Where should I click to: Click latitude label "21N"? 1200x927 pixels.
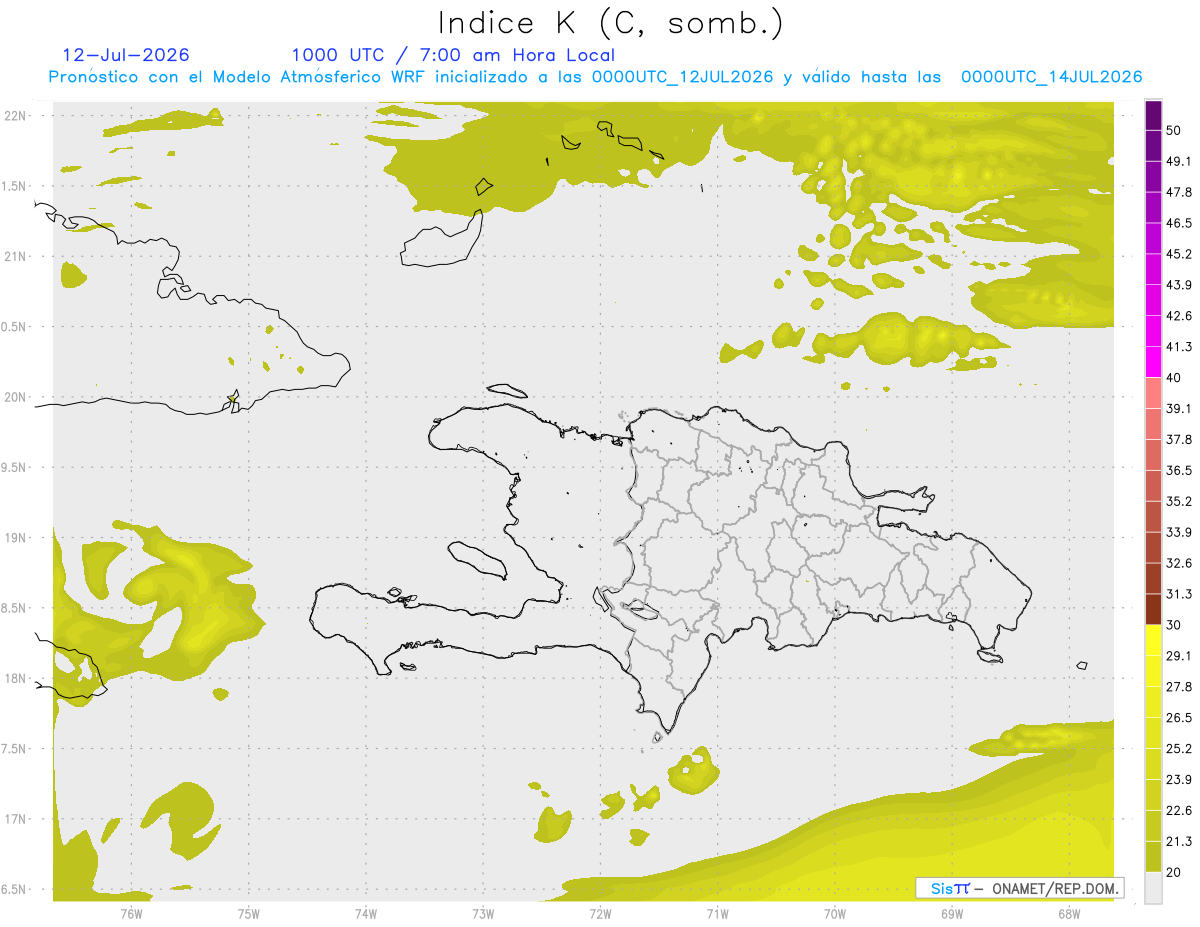(x=16, y=256)
